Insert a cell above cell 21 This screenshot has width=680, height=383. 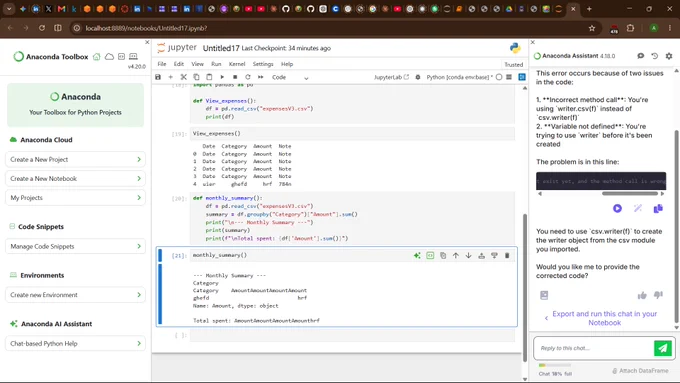(481, 255)
